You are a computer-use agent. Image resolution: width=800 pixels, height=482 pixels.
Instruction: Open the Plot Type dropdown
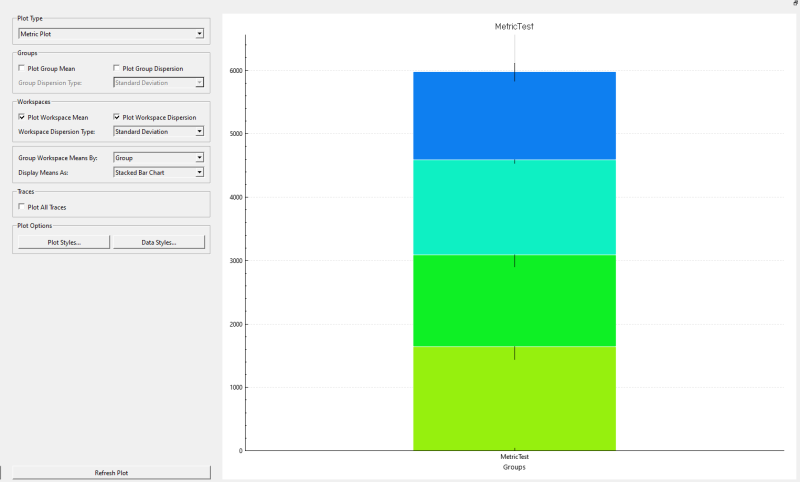coord(111,34)
